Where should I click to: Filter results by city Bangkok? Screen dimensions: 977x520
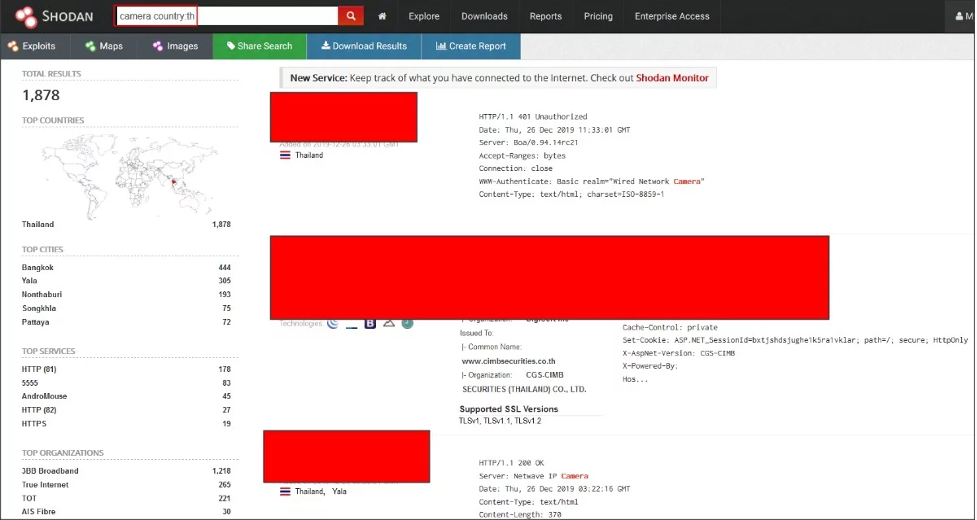(x=38, y=267)
